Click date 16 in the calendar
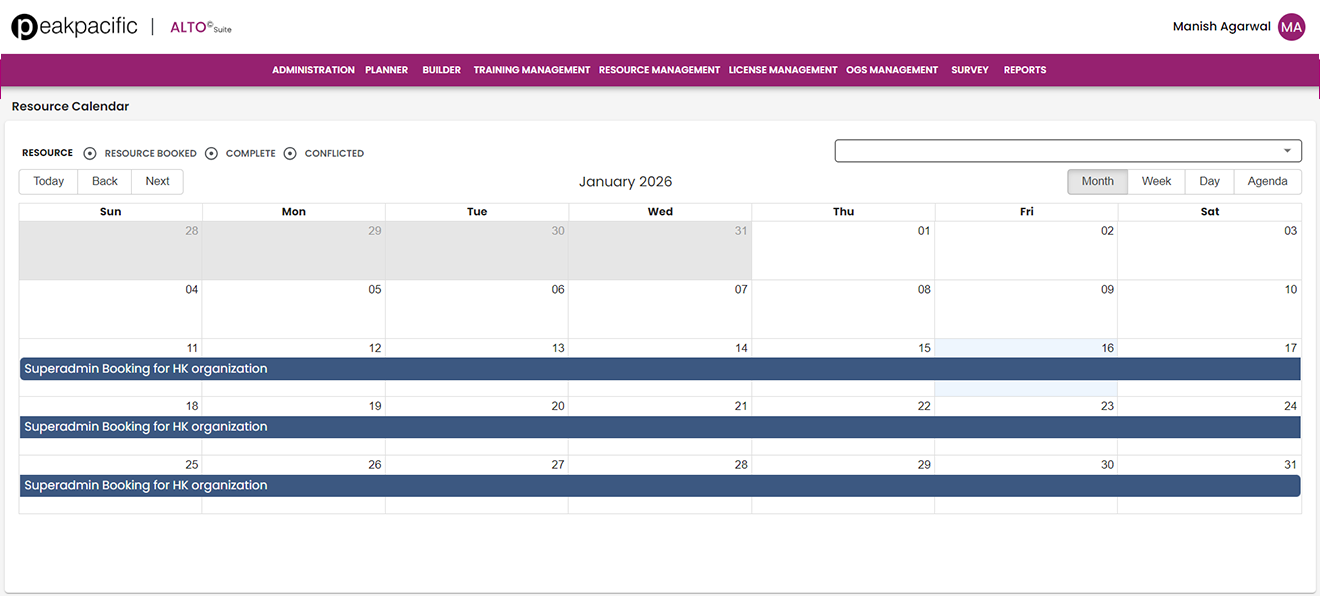 tap(1107, 348)
